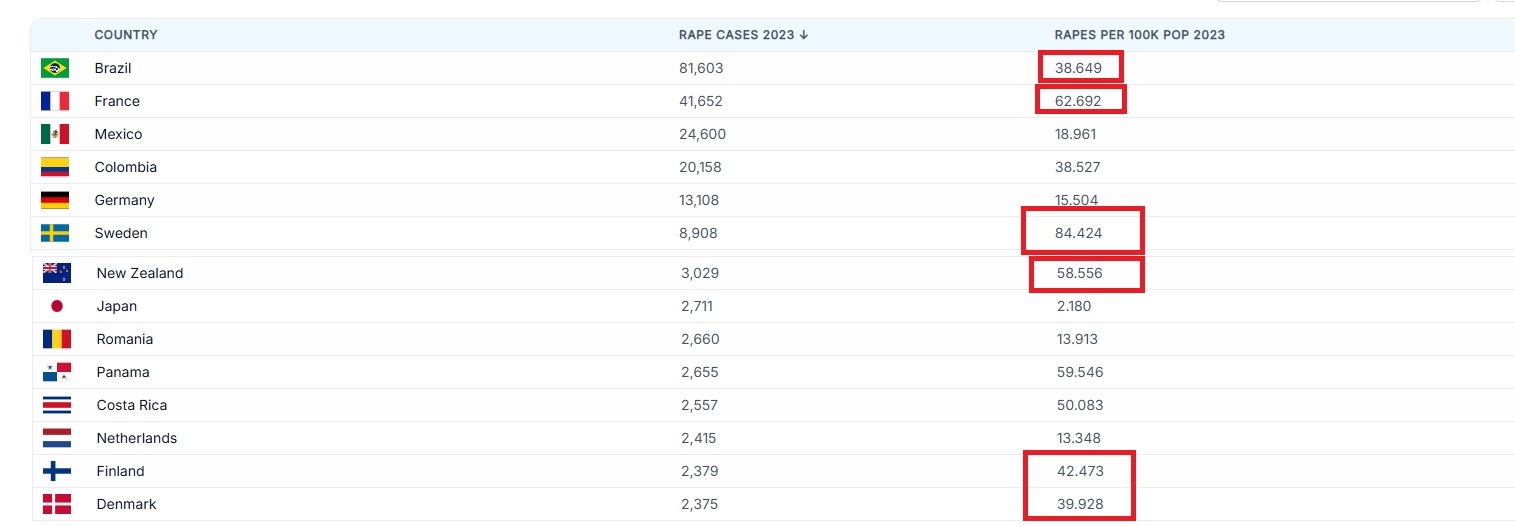1515x527 pixels.
Task: Click Colombia's case count 20,158
Action: pyautogui.click(x=700, y=167)
